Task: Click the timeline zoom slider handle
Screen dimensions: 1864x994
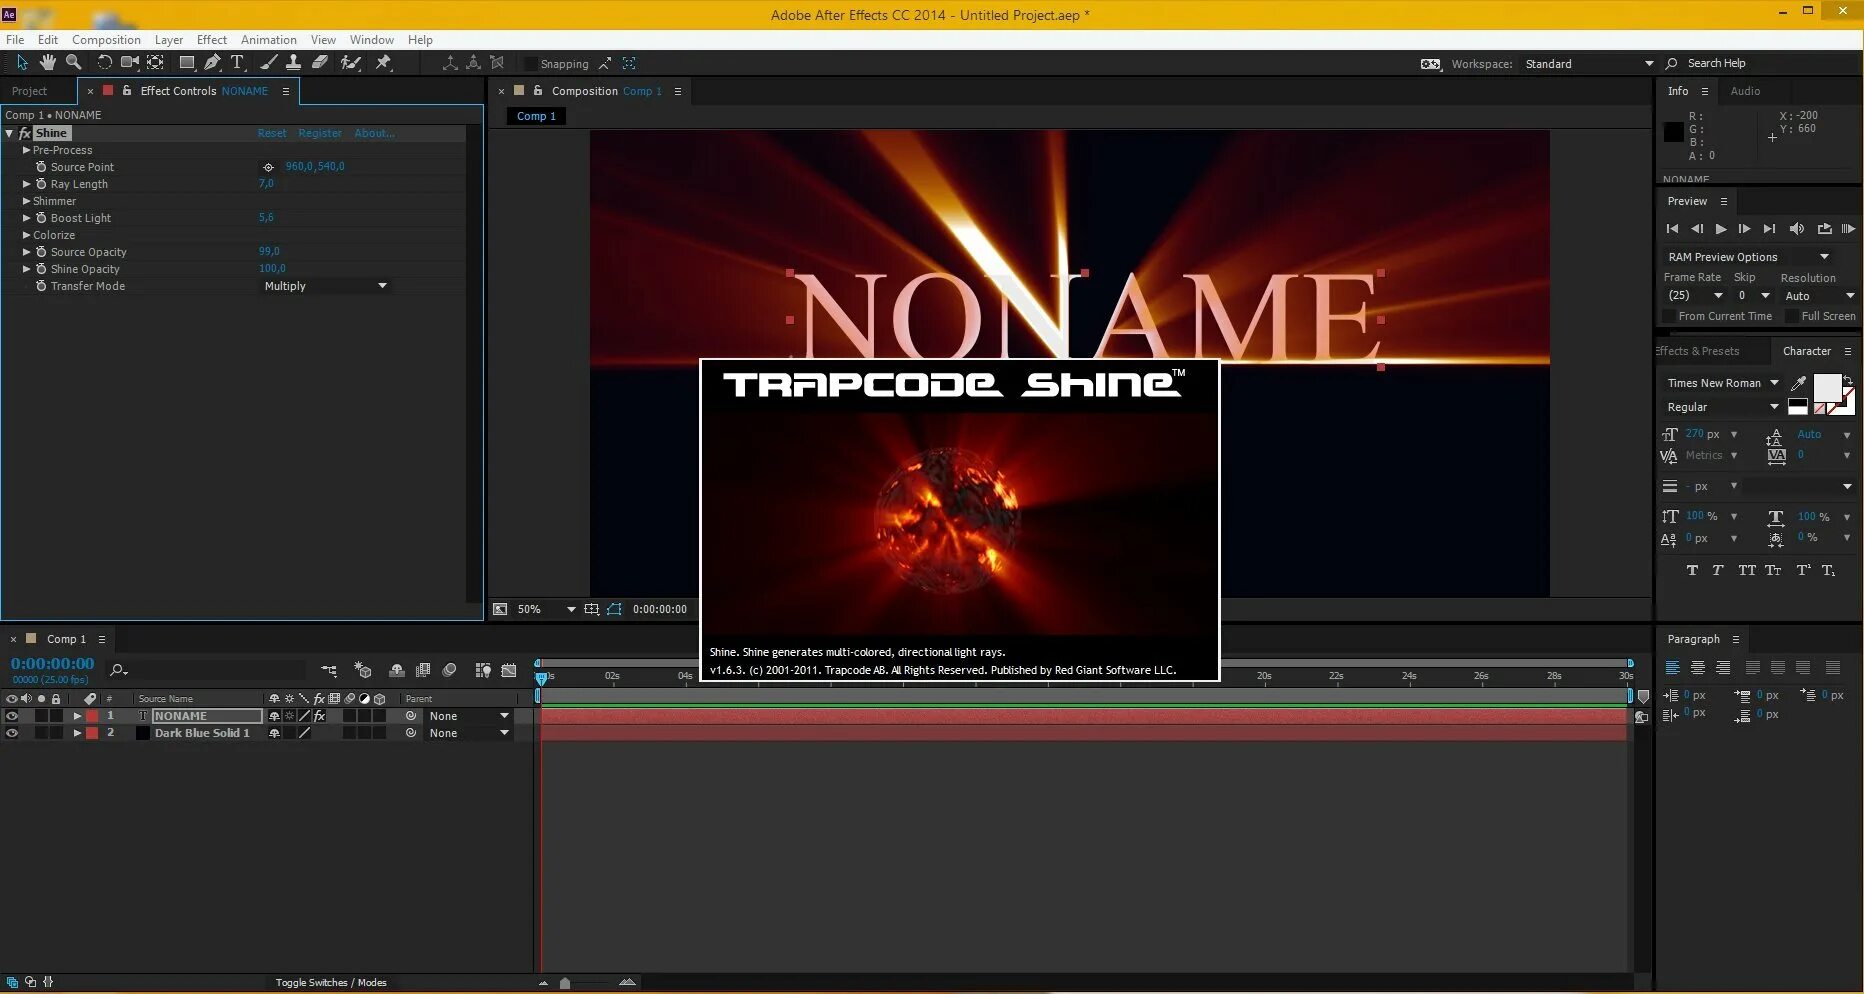Action: point(565,983)
